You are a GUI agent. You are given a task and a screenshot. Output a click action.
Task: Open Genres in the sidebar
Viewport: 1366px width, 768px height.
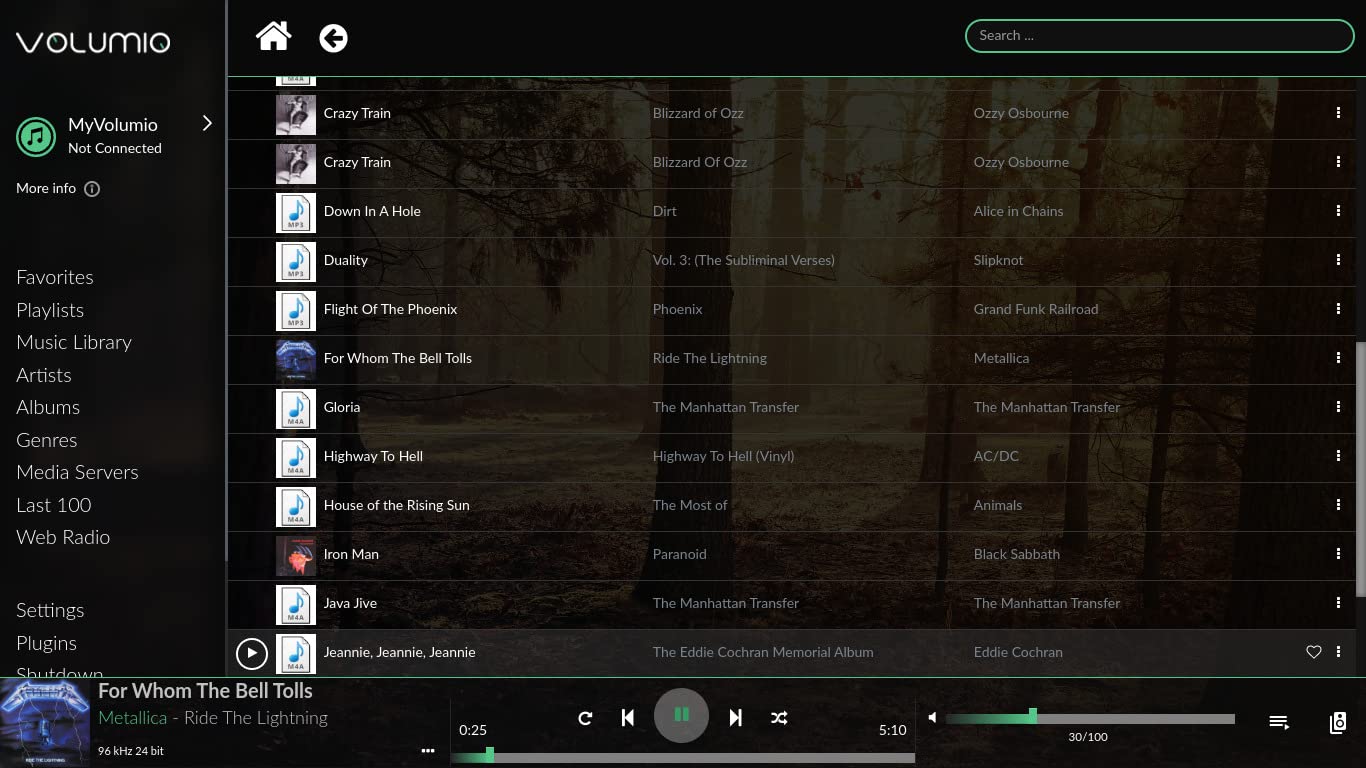(x=47, y=440)
